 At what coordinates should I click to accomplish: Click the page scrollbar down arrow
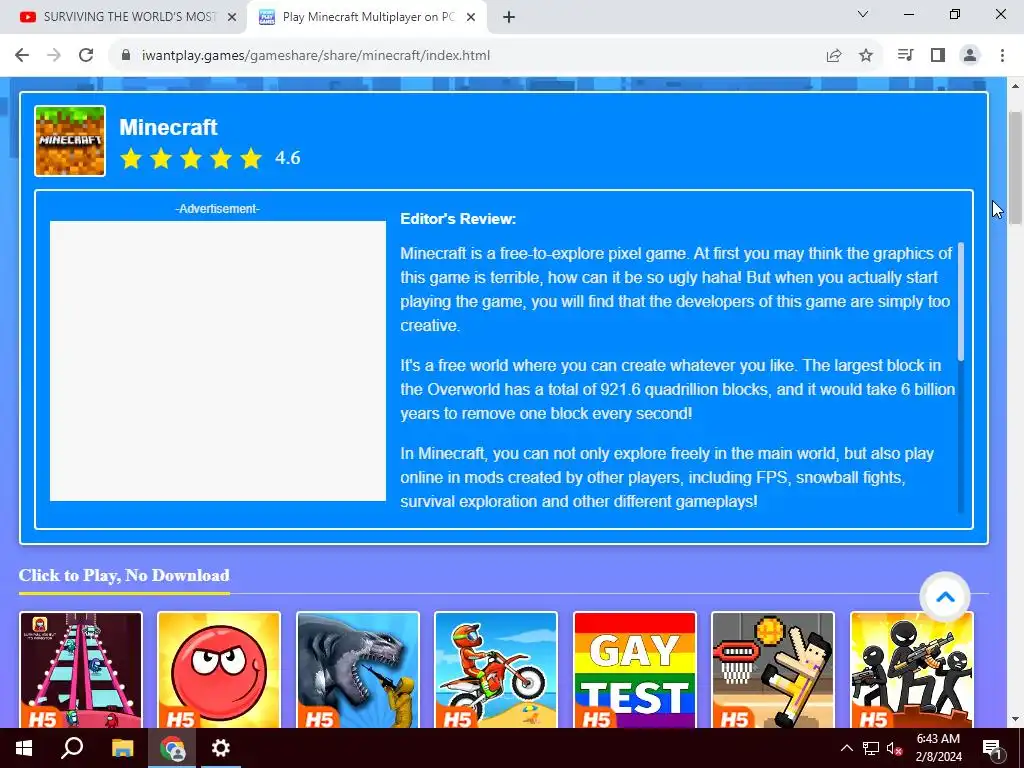(x=1016, y=719)
